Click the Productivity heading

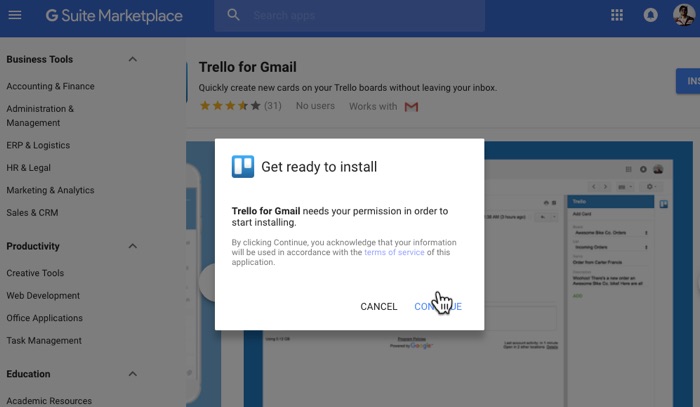click(x=33, y=246)
